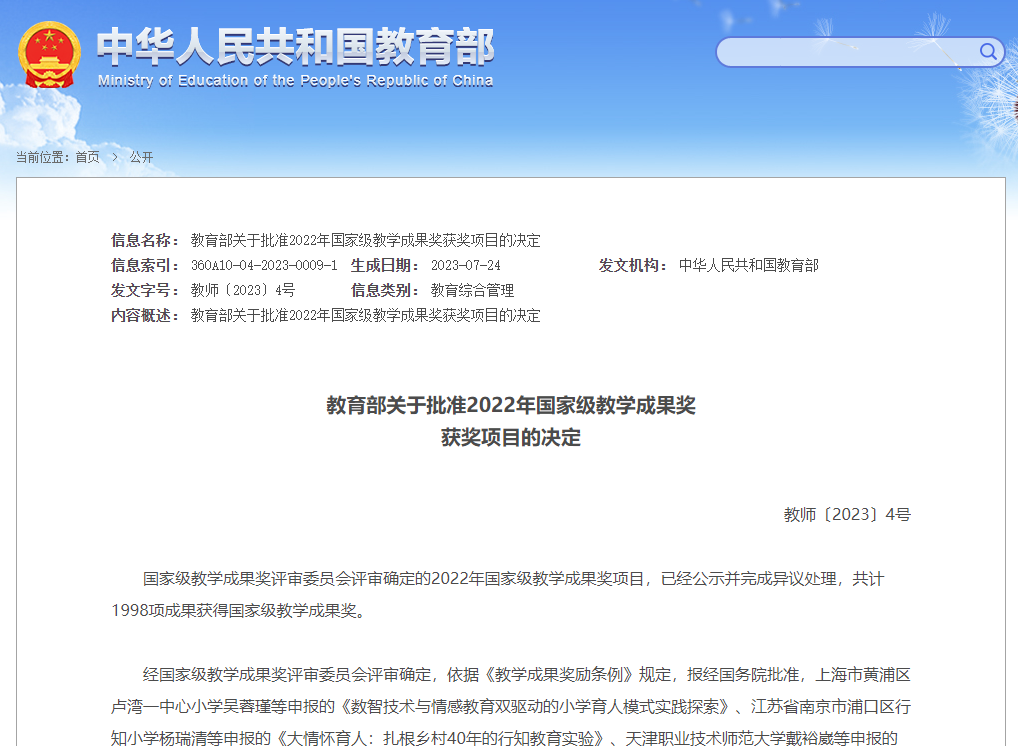Open the 公开 breadcrumb link

141,157
